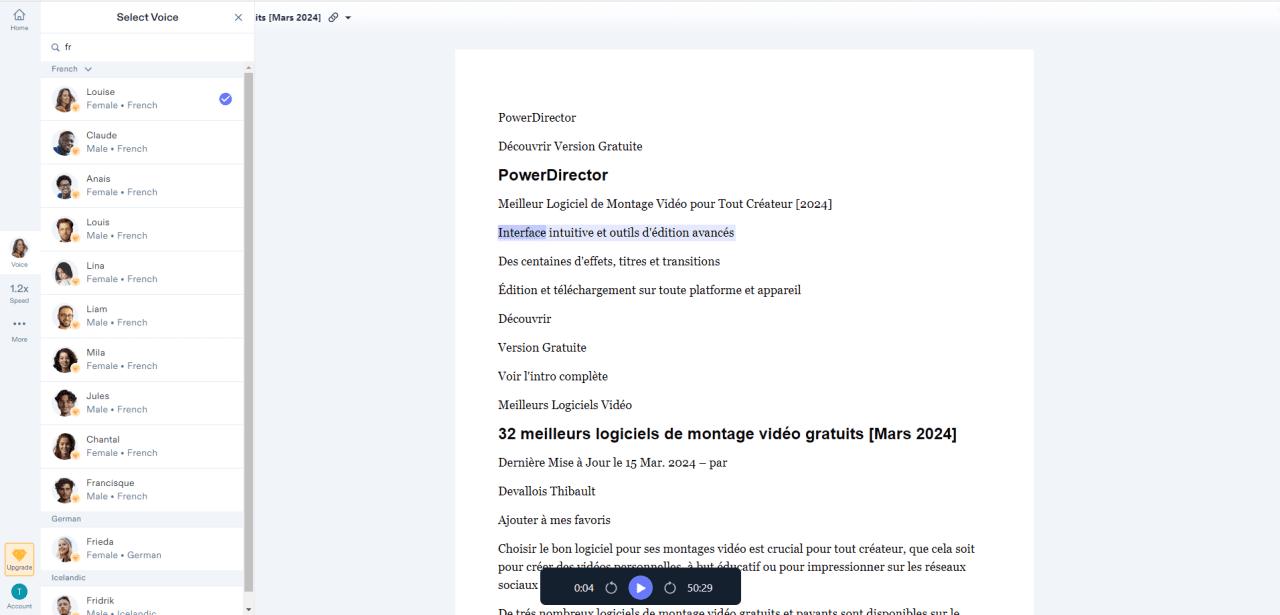Image resolution: width=1280 pixels, height=615 pixels.
Task: Click the 50:29 total duration
Action: [x=700, y=588]
